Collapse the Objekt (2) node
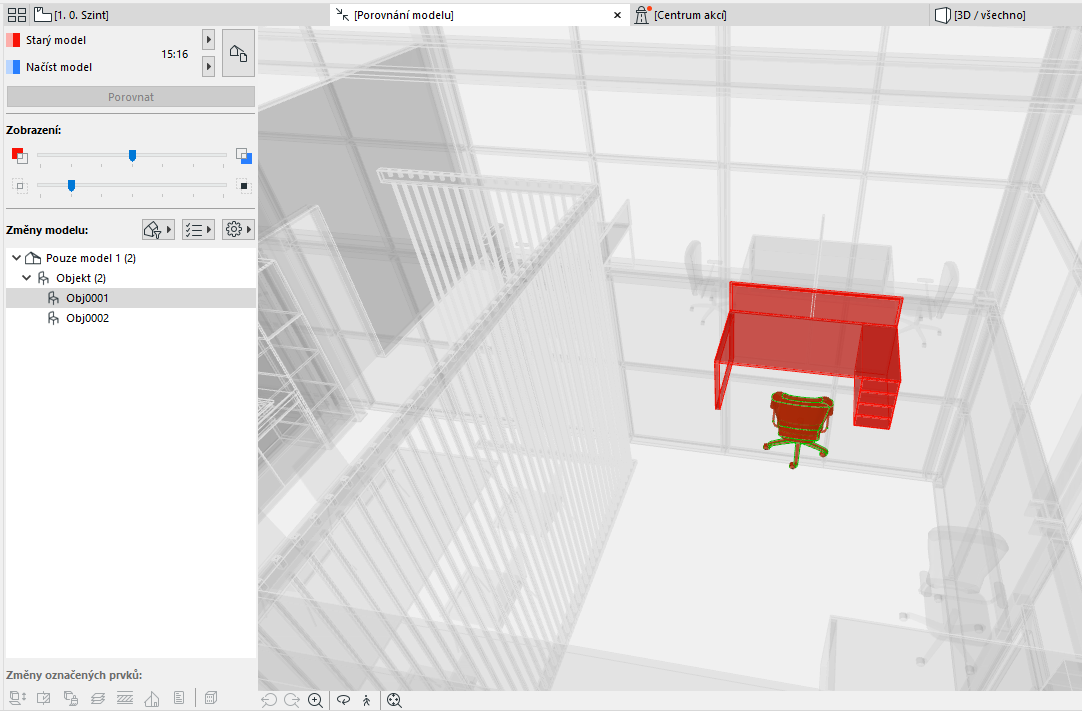The image size is (1082, 711). point(26,277)
